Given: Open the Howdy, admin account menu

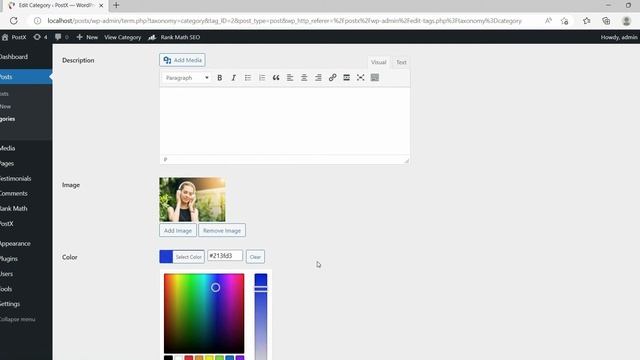Looking at the screenshot, I should pyautogui.click(x=619, y=37).
